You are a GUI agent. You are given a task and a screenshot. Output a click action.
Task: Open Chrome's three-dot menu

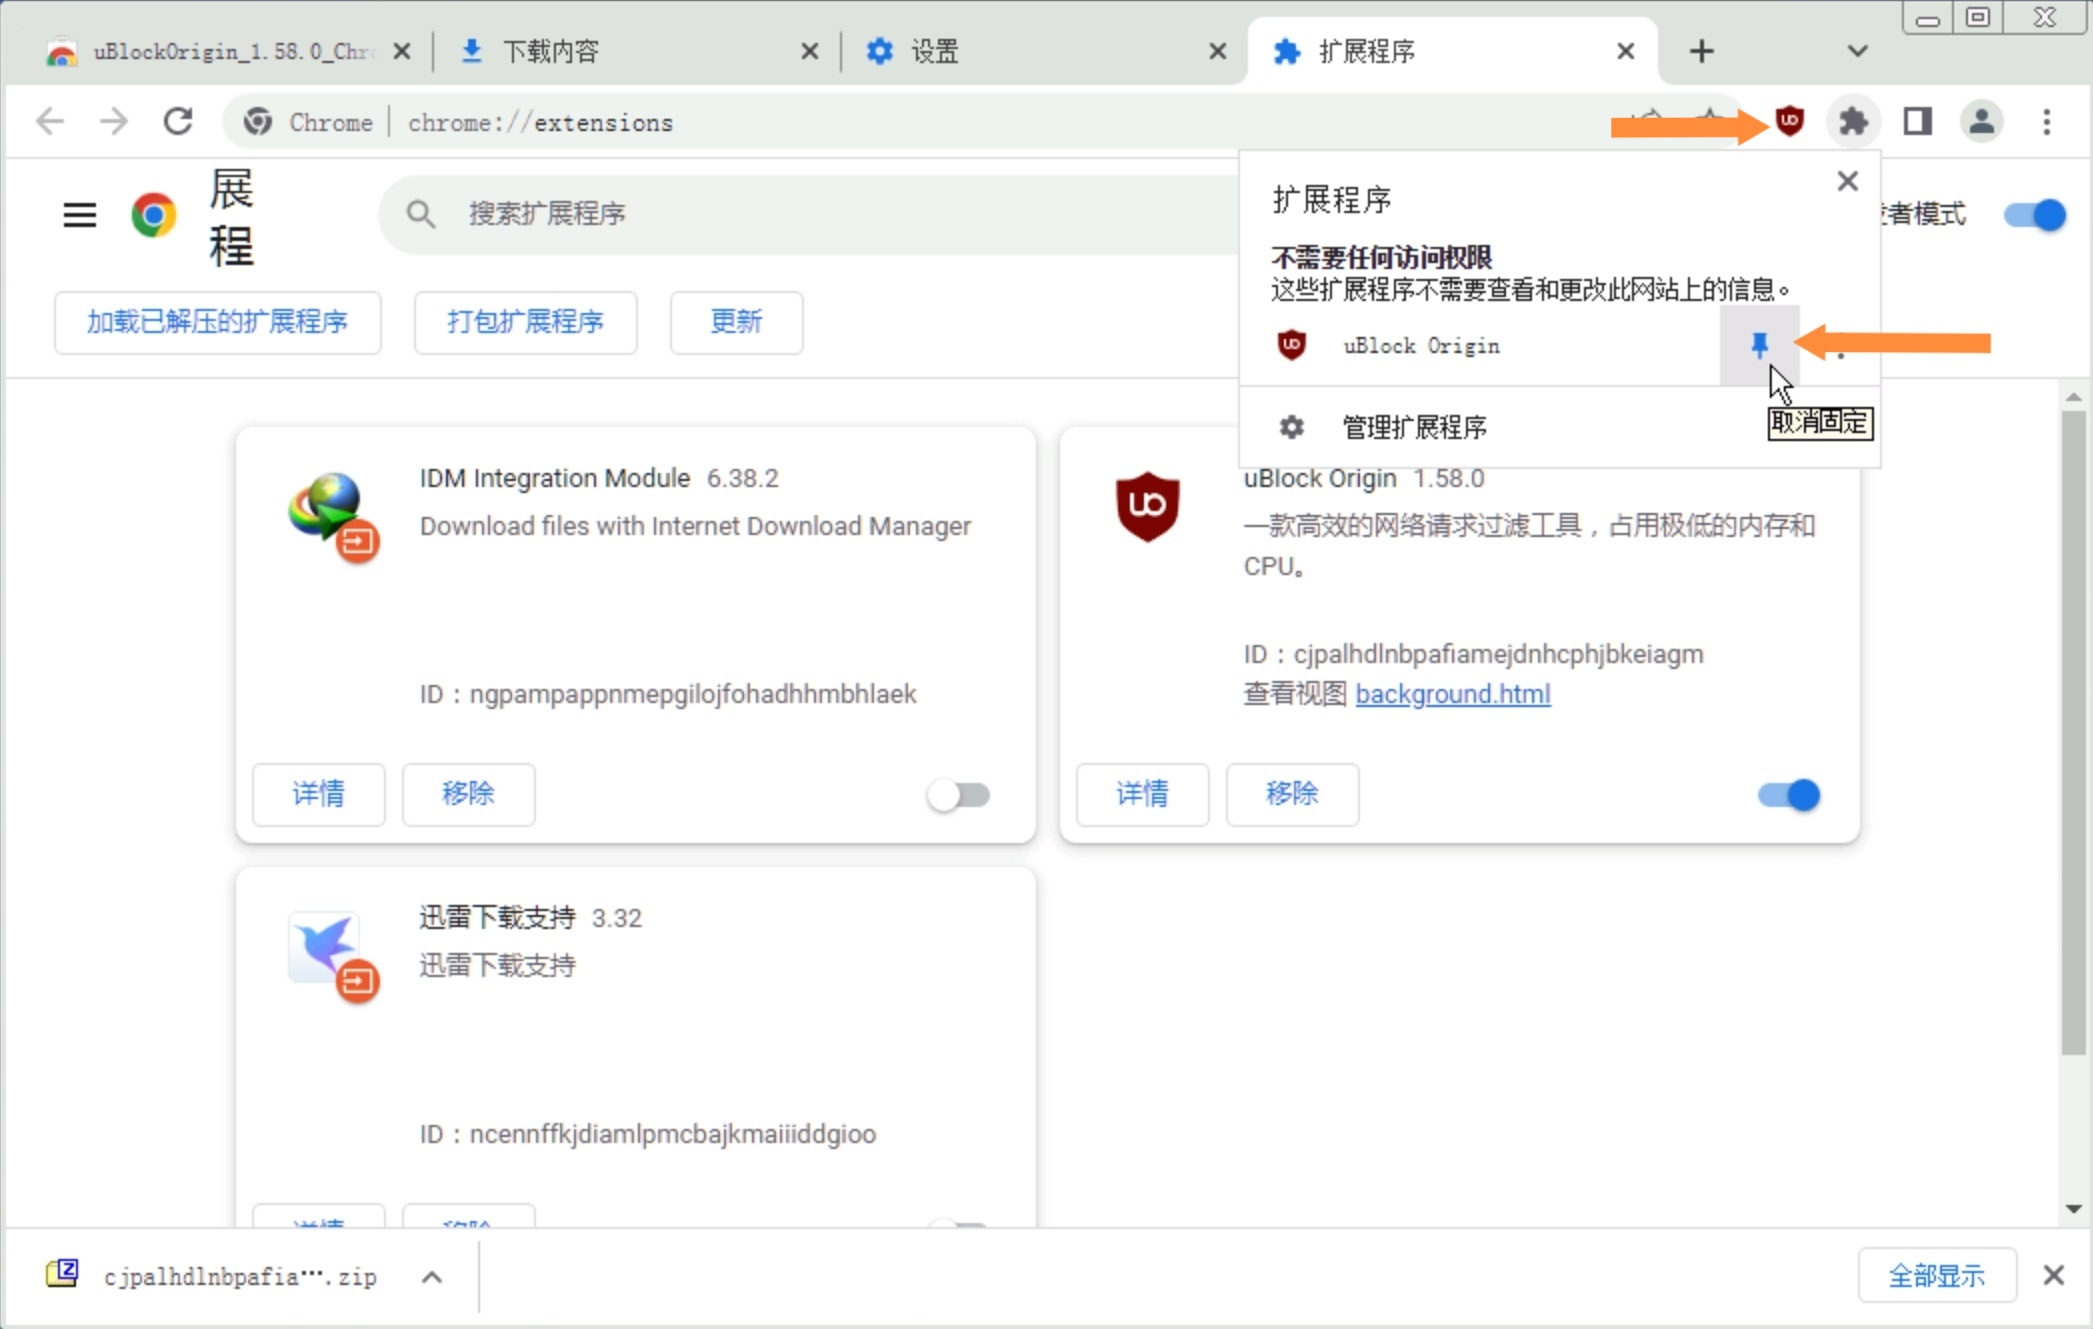[x=2046, y=122]
